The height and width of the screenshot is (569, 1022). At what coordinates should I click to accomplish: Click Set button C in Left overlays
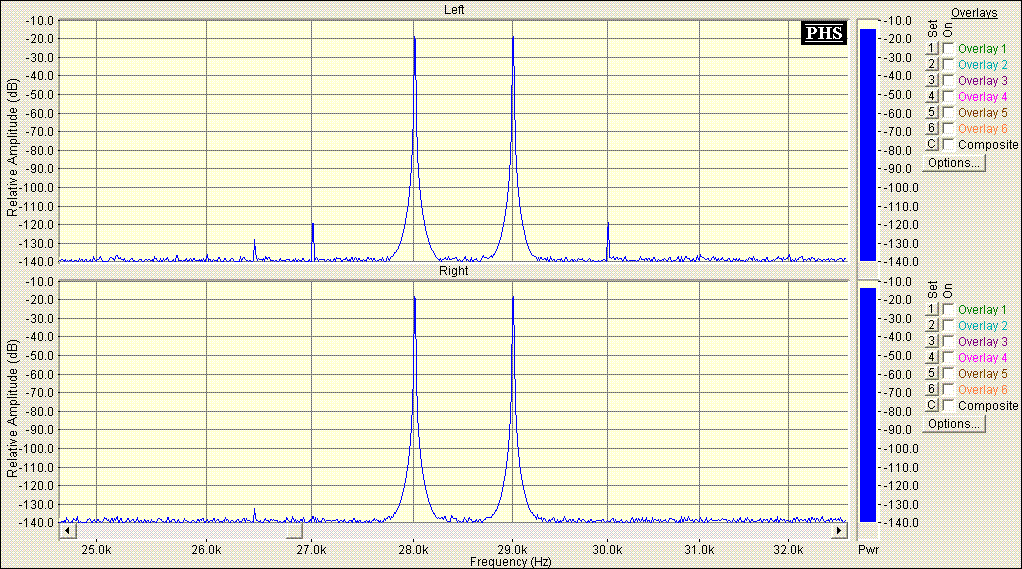[x=931, y=144]
